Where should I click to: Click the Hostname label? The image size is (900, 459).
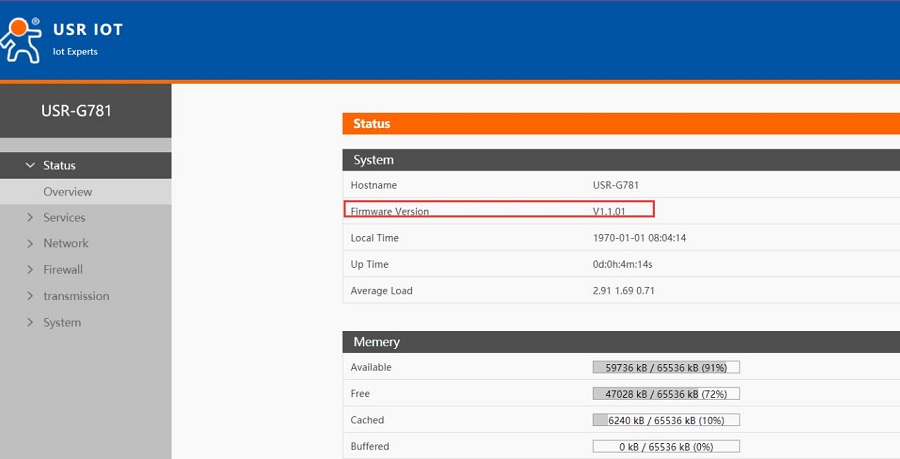[x=374, y=185]
